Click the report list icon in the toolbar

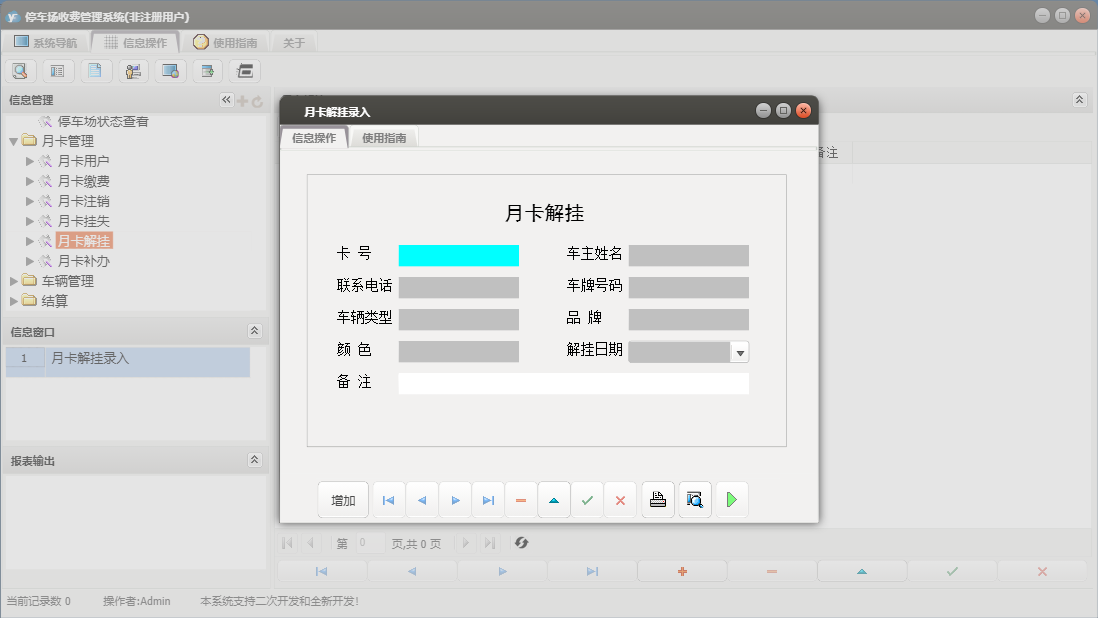click(x=57, y=70)
